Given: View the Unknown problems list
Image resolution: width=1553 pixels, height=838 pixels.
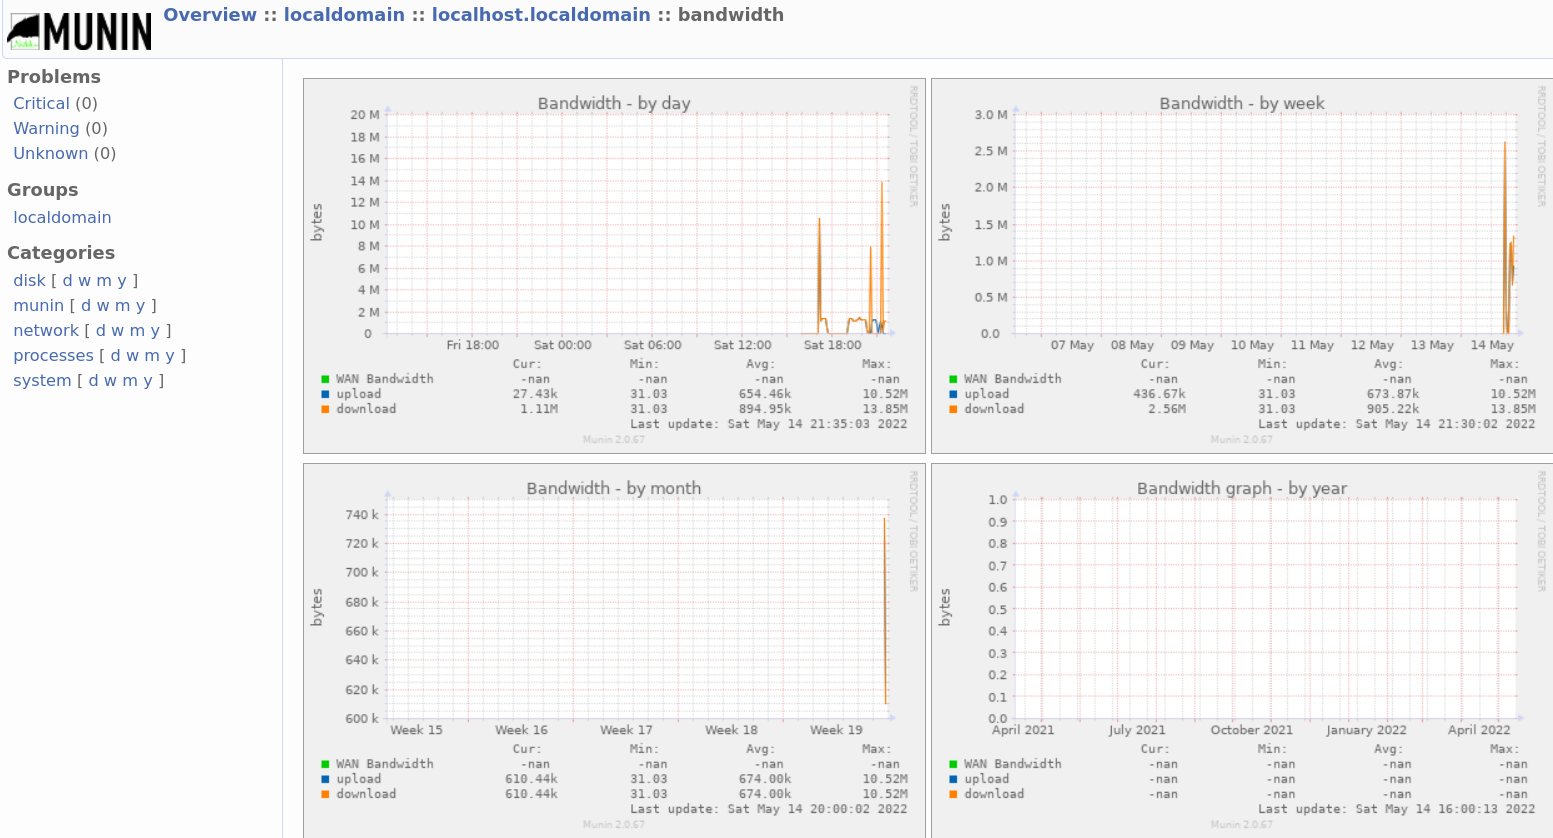Looking at the screenshot, I should click(51, 153).
